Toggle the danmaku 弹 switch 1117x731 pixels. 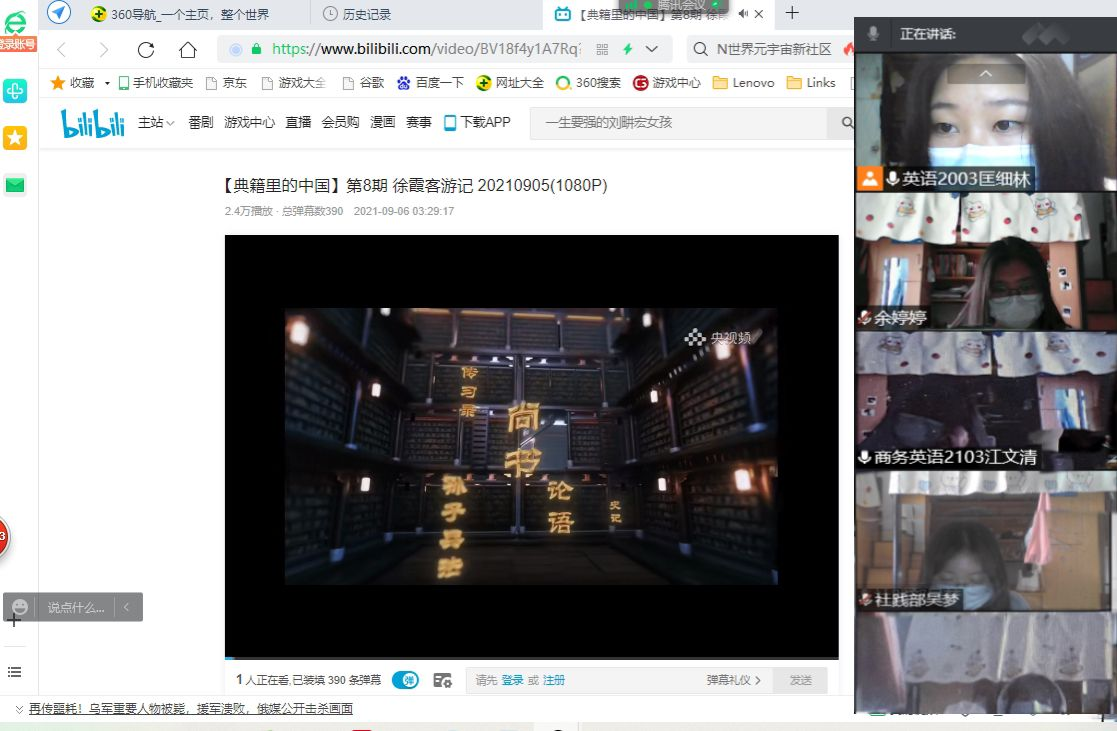[405, 680]
